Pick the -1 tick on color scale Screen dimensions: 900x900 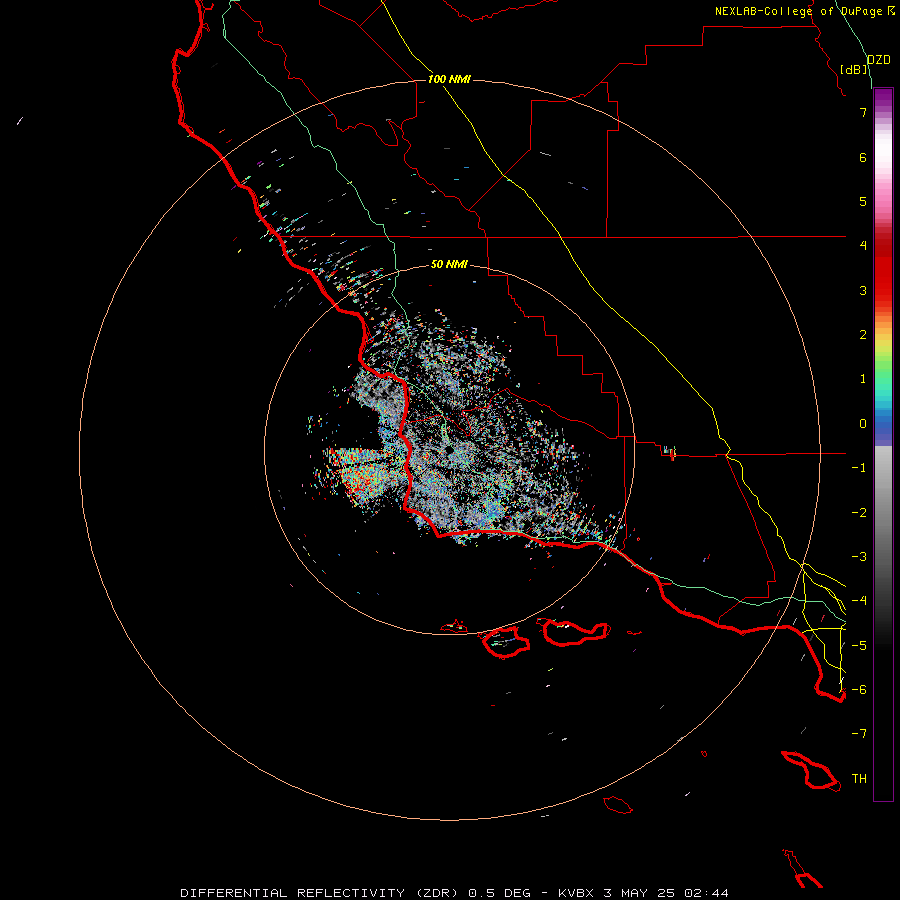point(859,468)
